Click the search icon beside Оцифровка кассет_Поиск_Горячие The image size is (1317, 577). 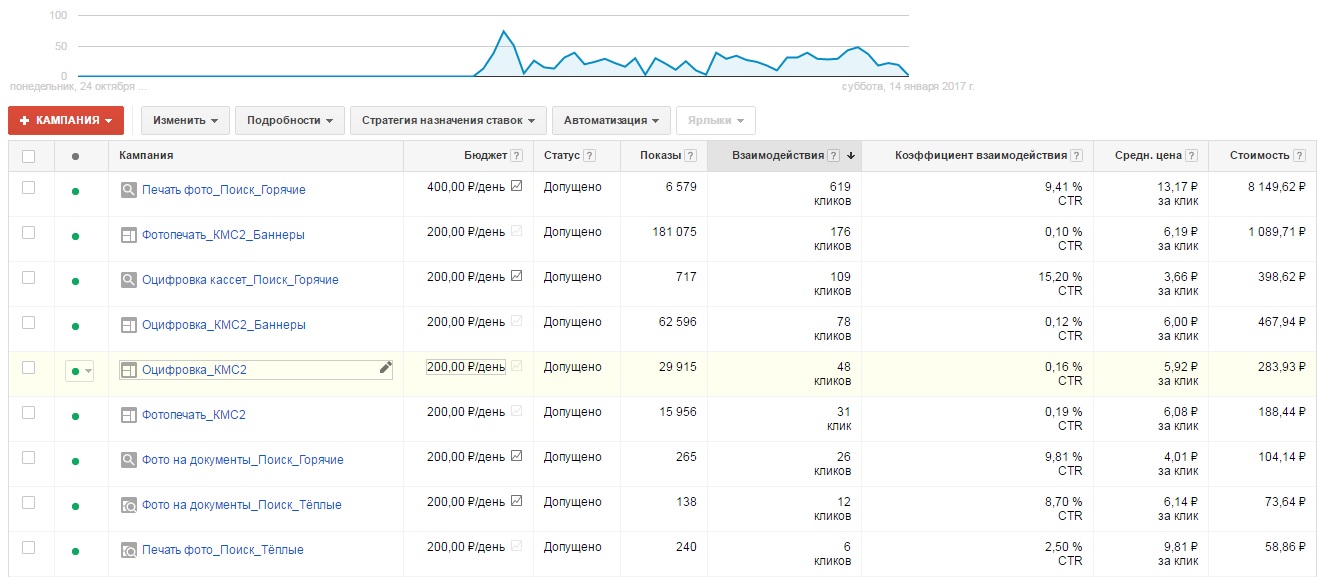tap(128, 280)
